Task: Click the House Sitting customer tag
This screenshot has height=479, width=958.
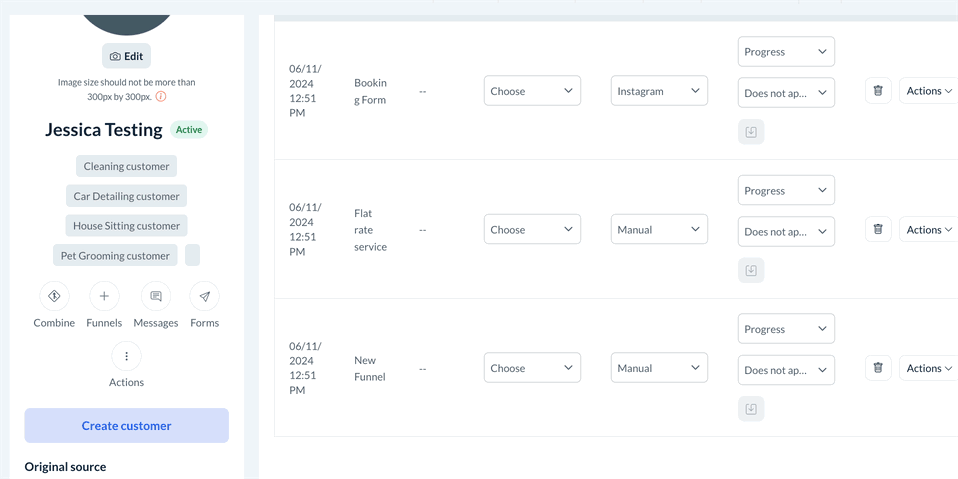Action: 127,226
